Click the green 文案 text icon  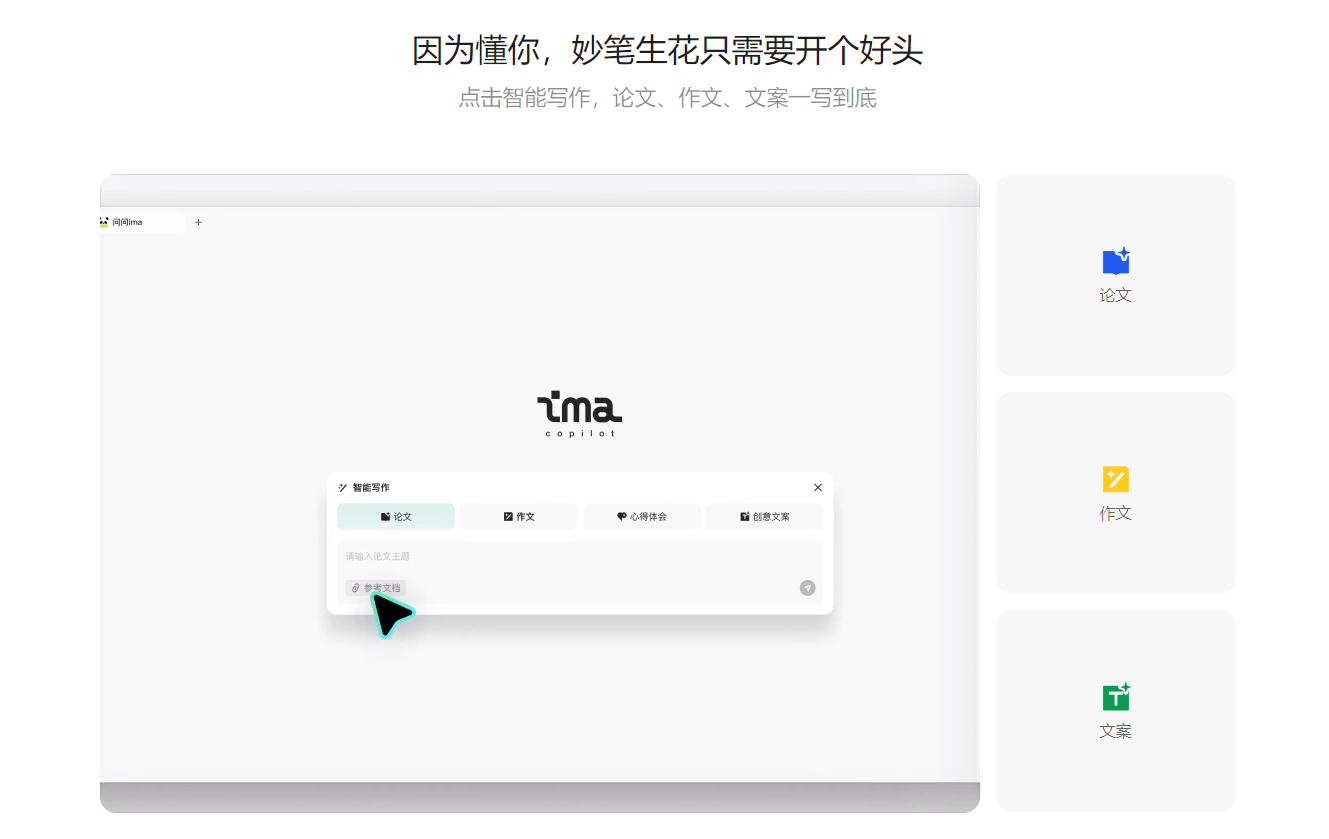coord(1116,697)
